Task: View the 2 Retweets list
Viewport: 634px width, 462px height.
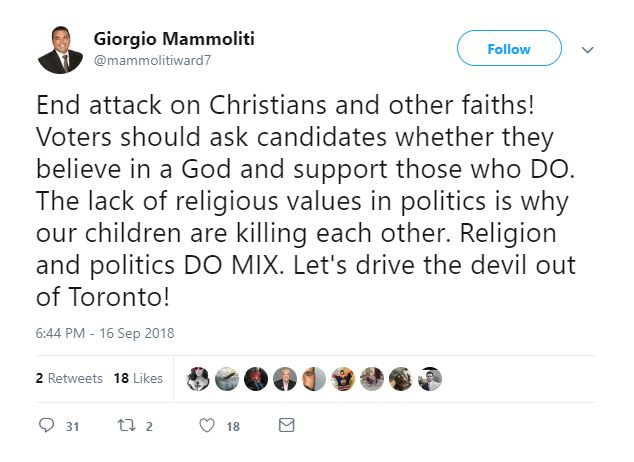Action: pos(68,379)
